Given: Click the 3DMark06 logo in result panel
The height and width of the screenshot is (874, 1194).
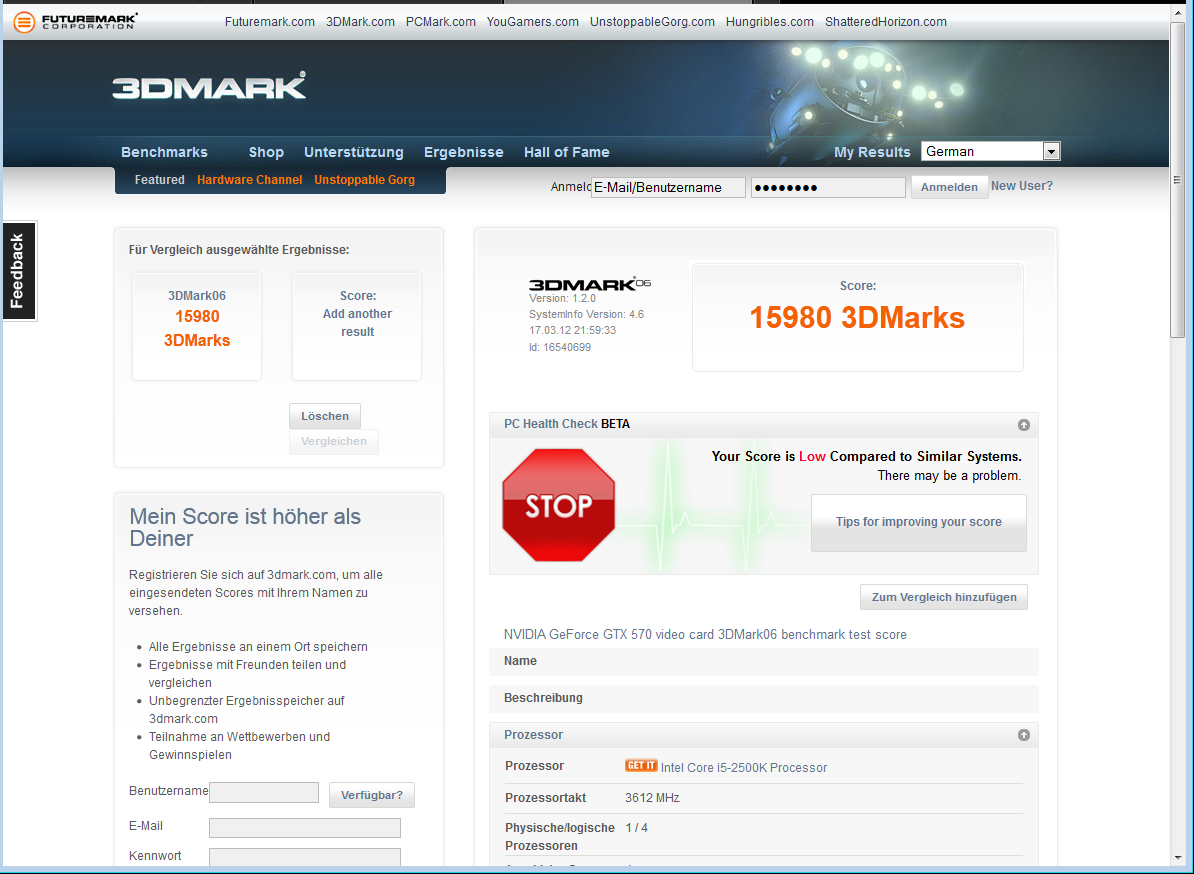Looking at the screenshot, I should click(589, 284).
